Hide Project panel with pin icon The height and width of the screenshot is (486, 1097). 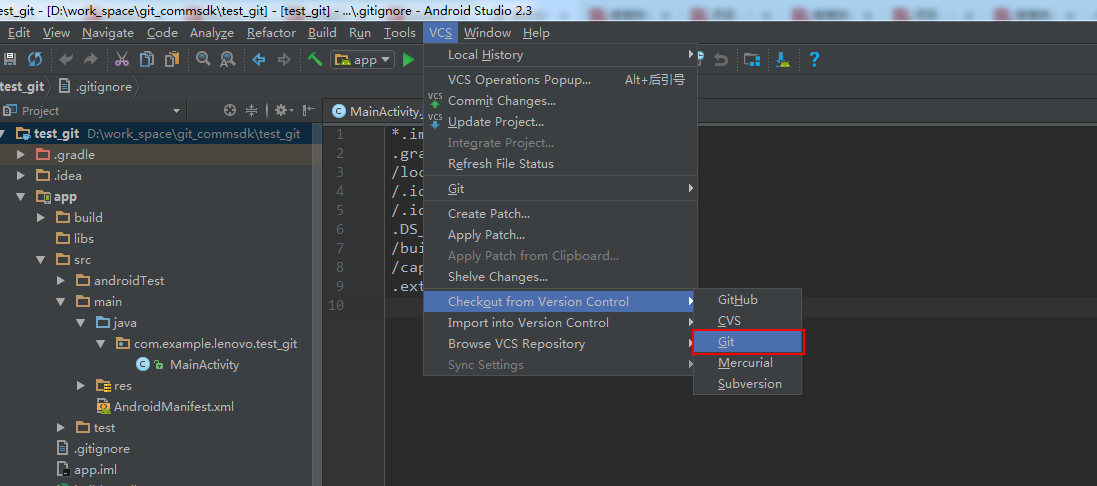(x=309, y=110)
